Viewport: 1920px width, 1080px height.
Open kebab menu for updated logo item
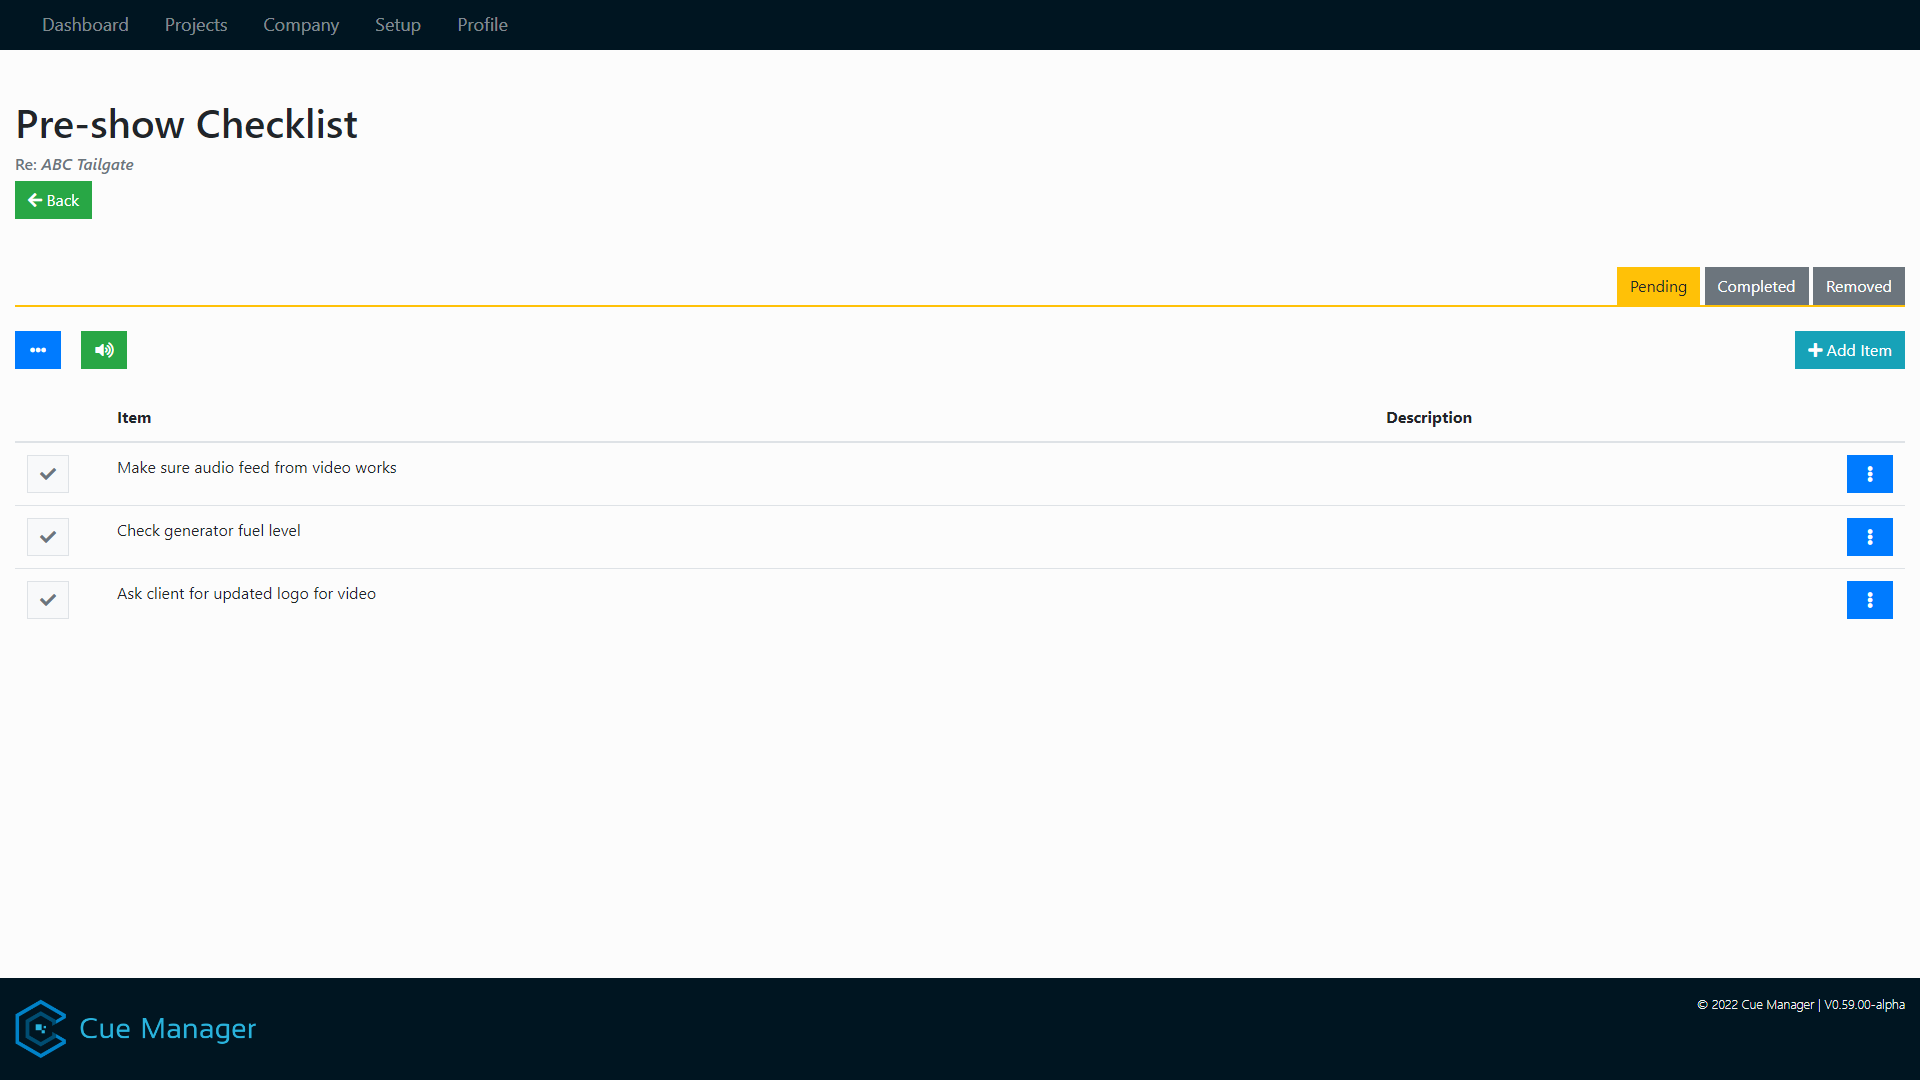click(x=1869, y=600)
